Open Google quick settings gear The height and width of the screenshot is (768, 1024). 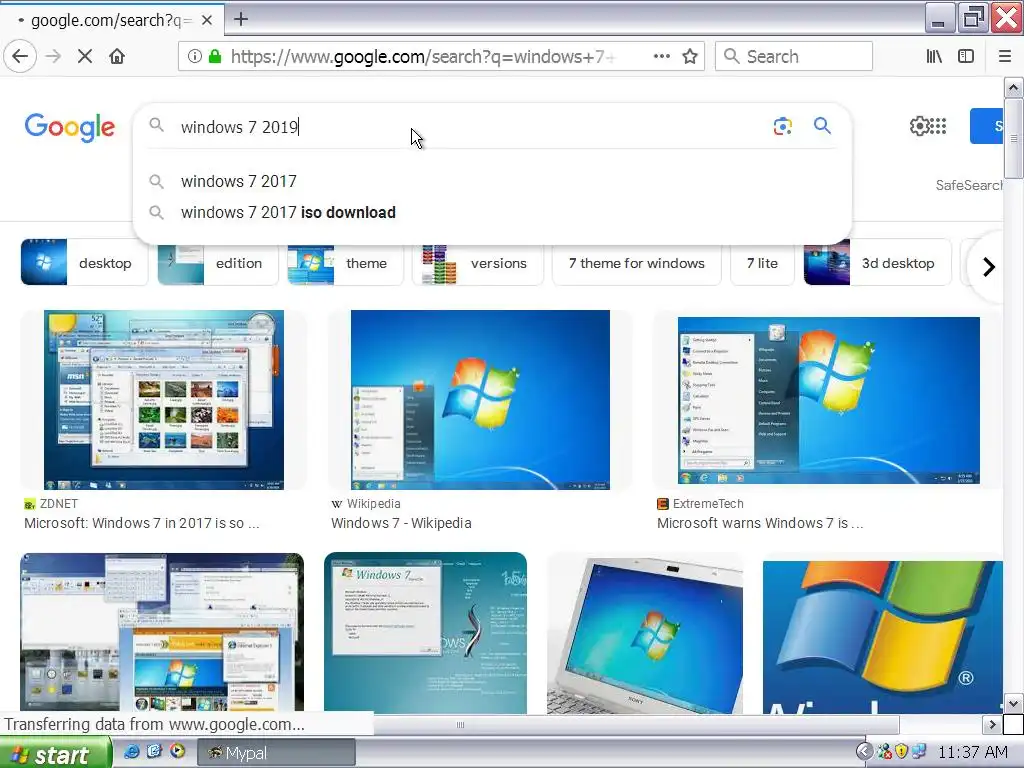point(919,125)
